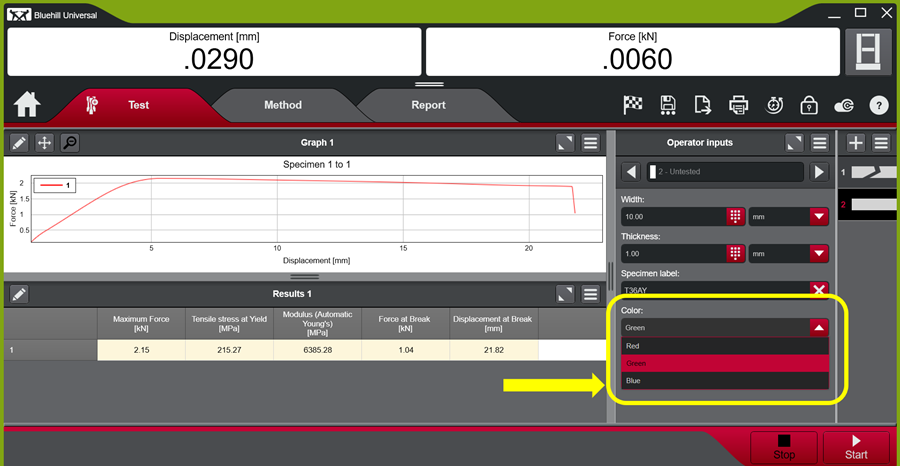Open Width numeric keypad button
Image resolution: width=900 pixels, height=466 pixels.
pyautogui.click(x=735, y=216)
